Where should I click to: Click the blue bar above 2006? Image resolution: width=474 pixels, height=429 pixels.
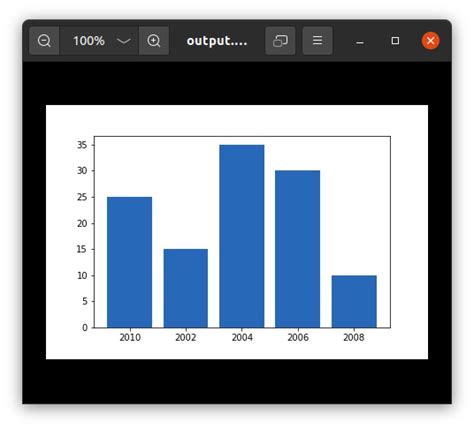297,249
